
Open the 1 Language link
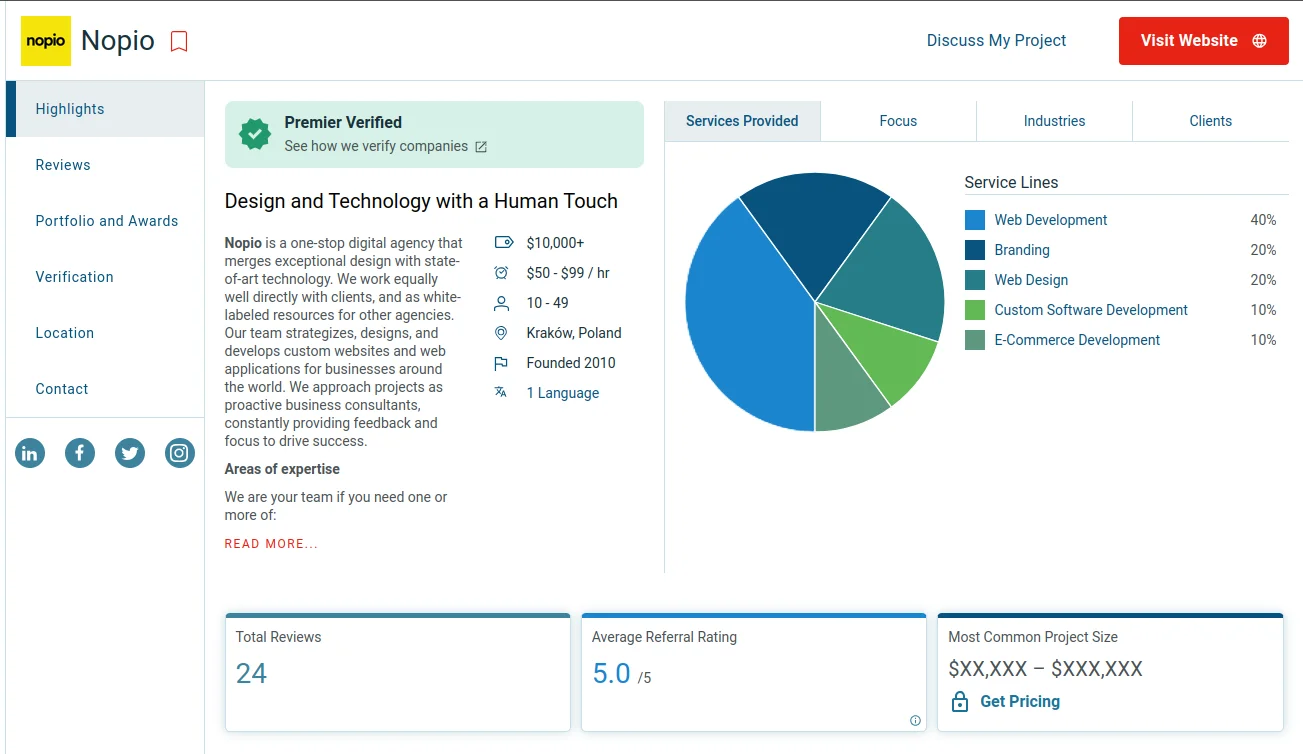click(563, 393)
